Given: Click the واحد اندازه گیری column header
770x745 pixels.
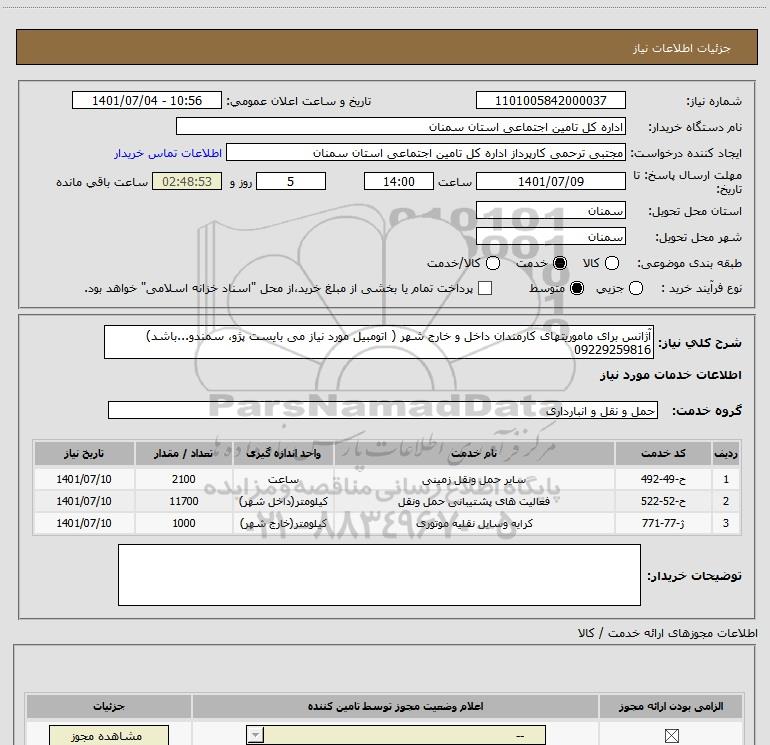Looking at the screenshot, I should click(x=283, y=453).
